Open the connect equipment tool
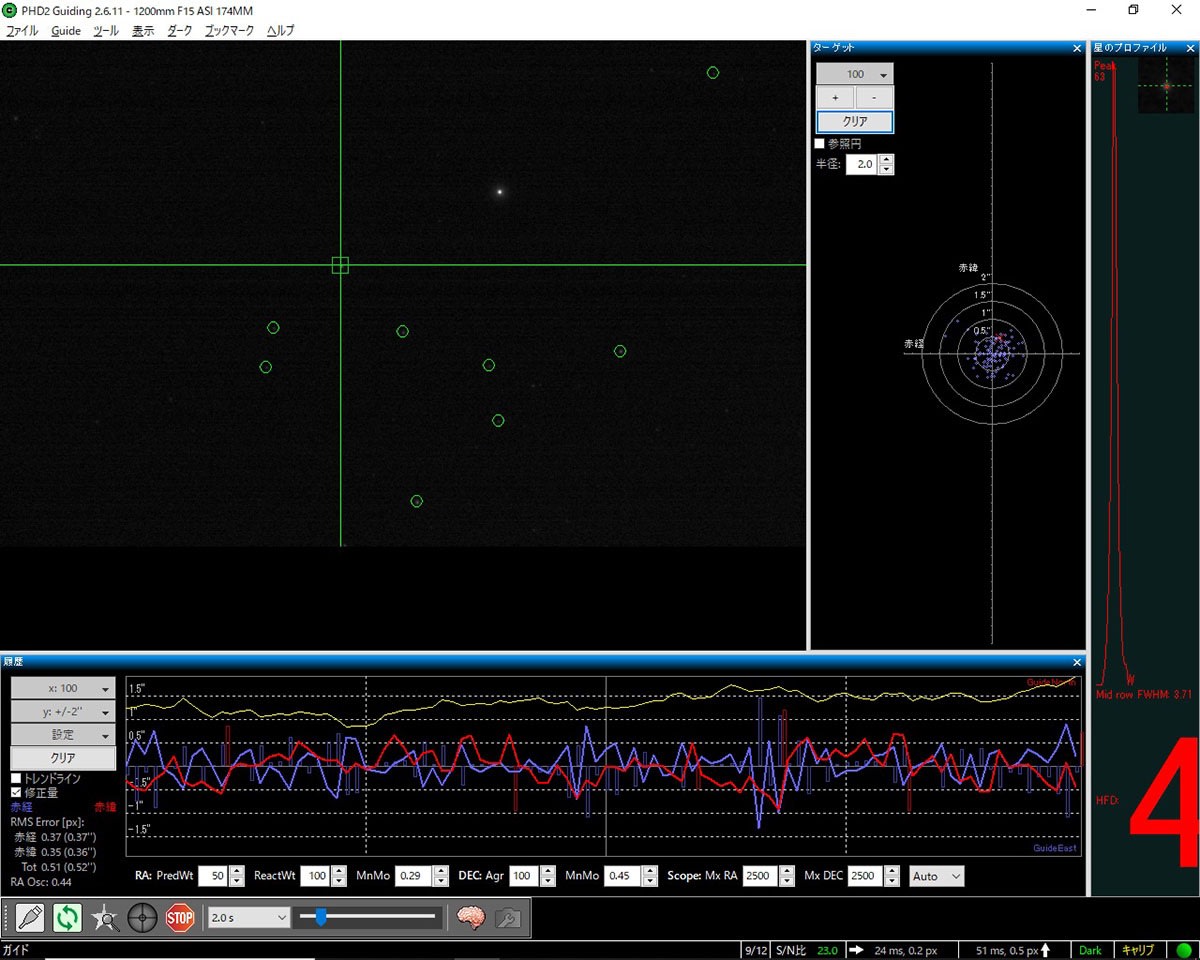1200x960 pixels. pyautogui.click(x=30, y=917)
